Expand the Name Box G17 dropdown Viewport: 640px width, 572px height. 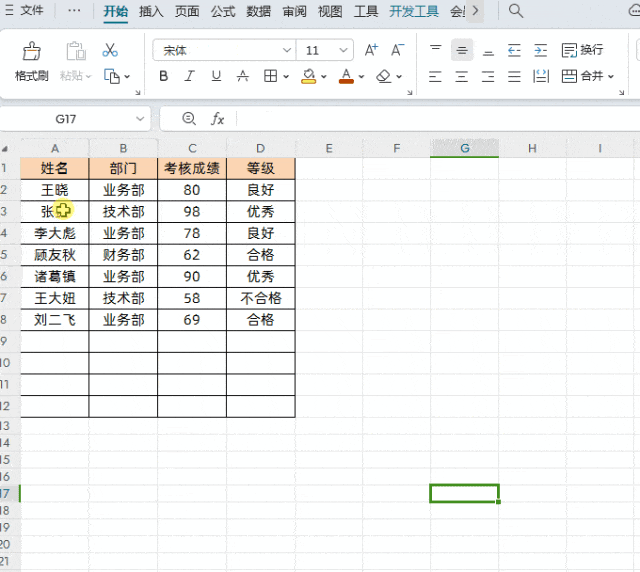tap(140, 119)
